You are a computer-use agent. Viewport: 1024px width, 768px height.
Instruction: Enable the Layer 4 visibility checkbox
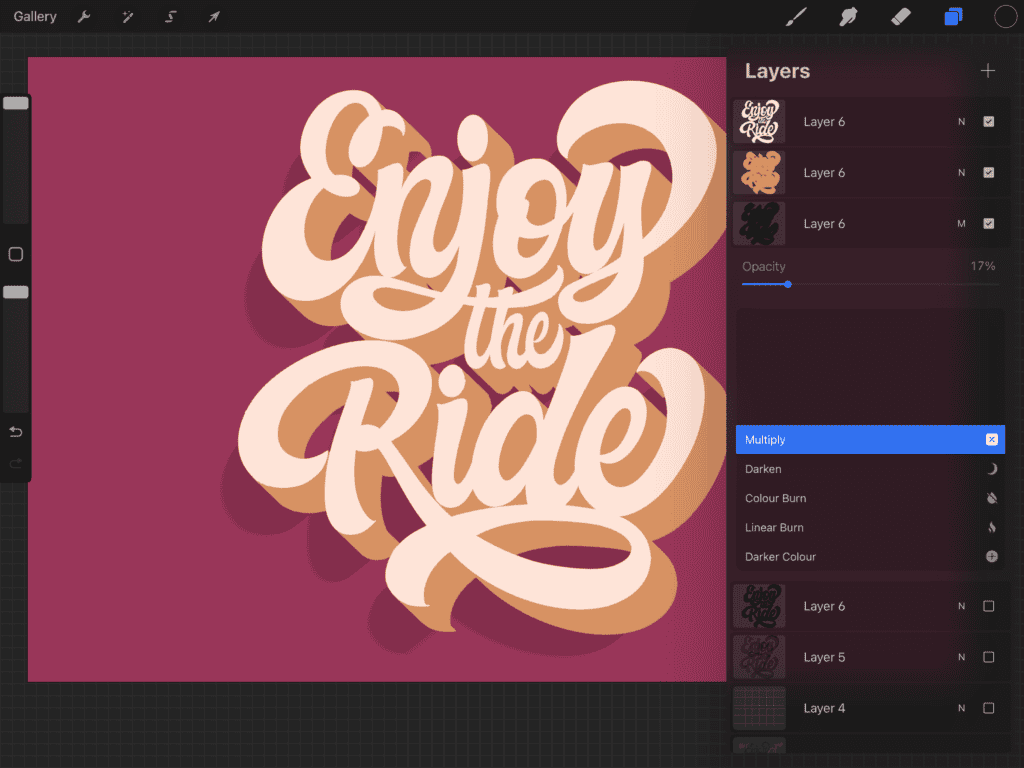click(988, 708)
